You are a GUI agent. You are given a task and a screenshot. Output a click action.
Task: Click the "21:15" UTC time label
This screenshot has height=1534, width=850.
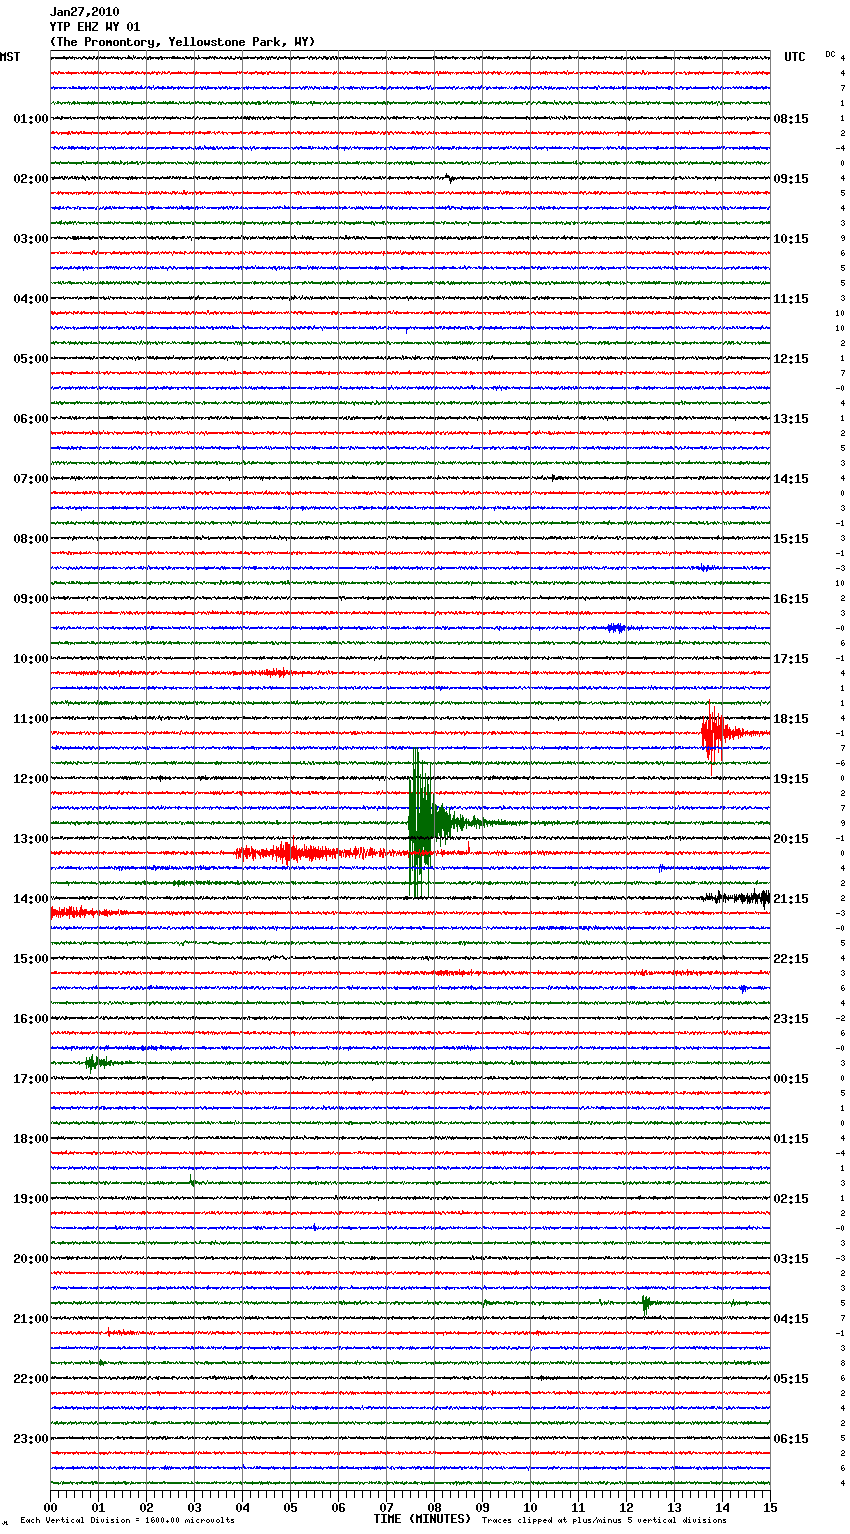791,899
